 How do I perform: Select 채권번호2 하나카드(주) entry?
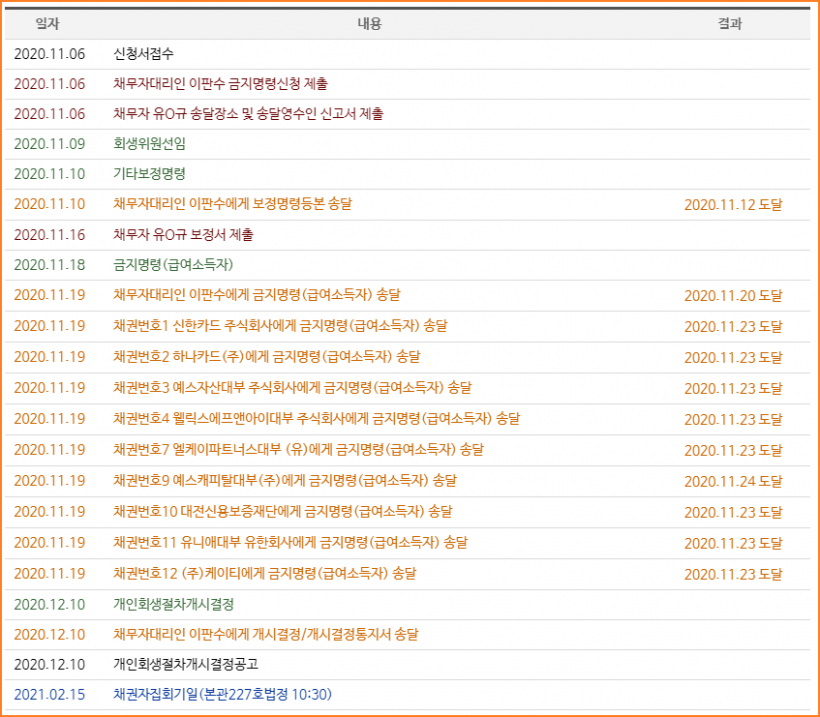[x=267, y=357]
